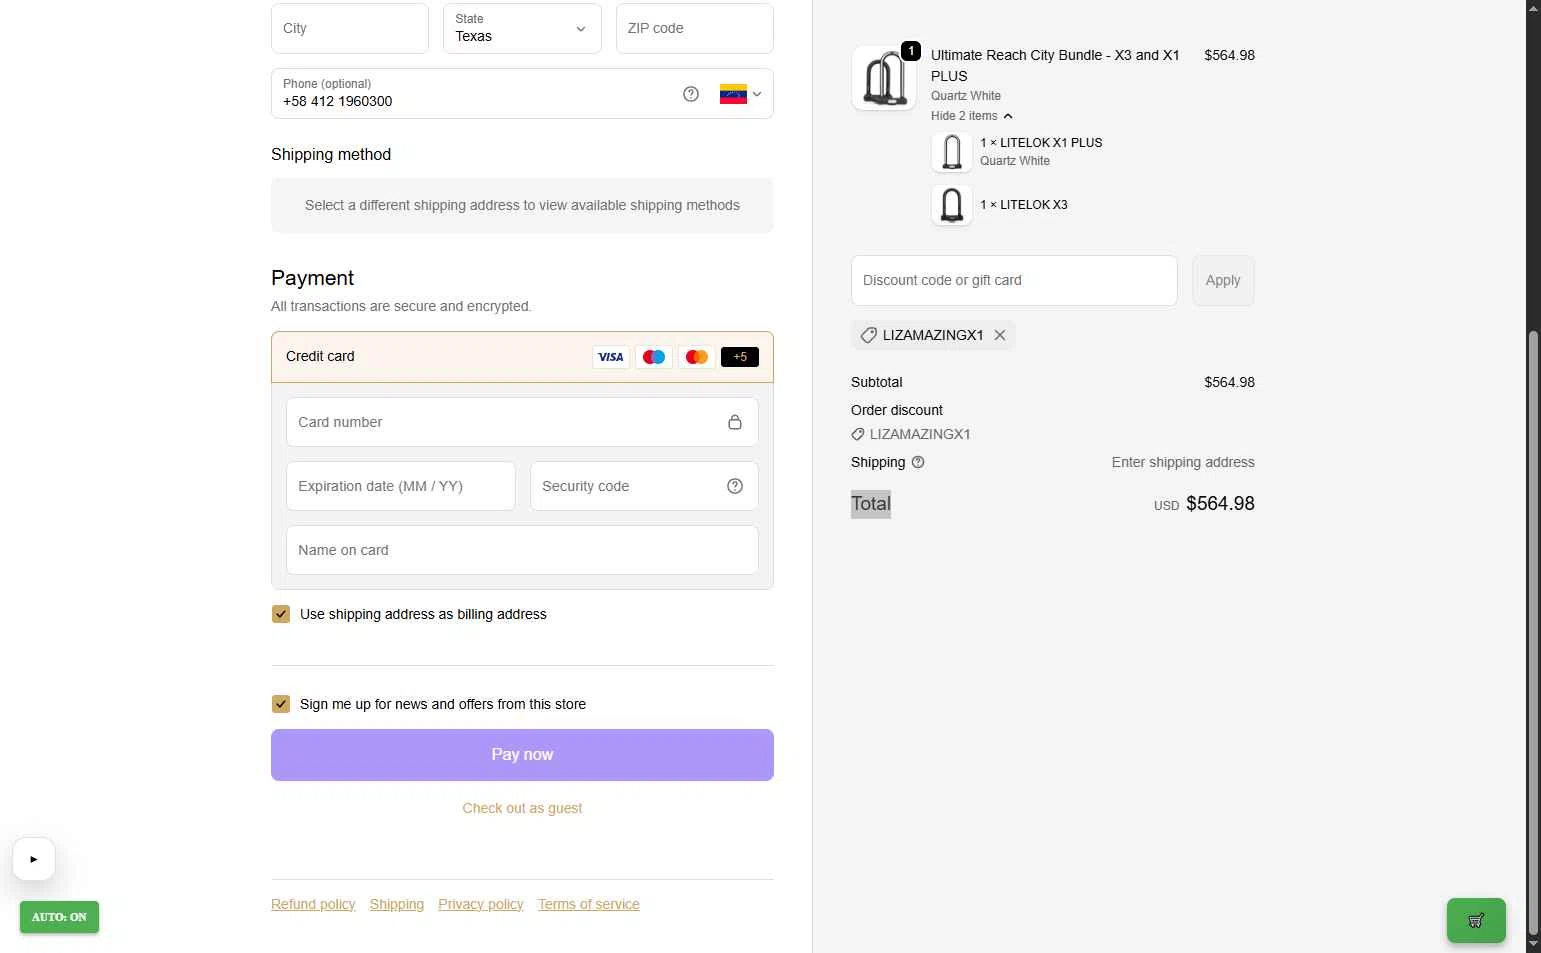Click the credit card payment option header
This screenshot has width=1541, height=953.
pos(522,357)
